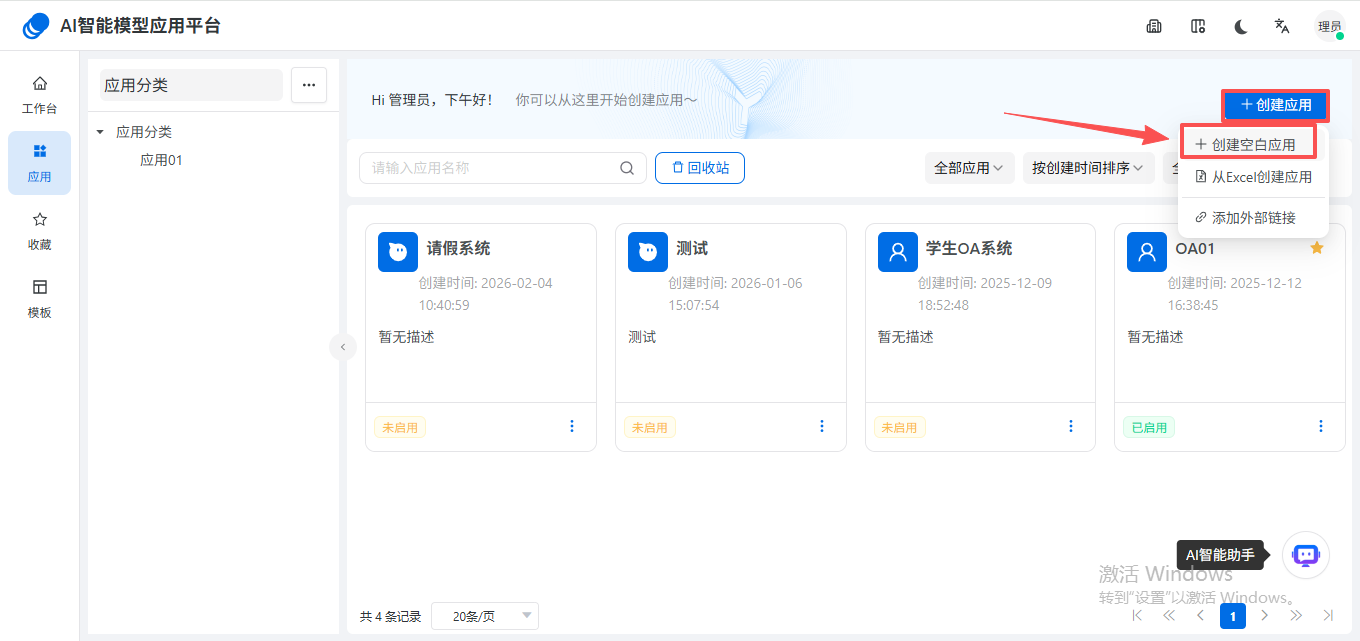Go to the previous page
1360x641 pixels.
tap(1201, 616)
